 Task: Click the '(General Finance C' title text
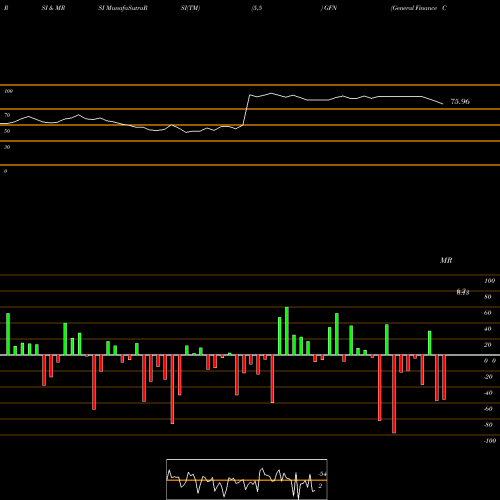click(x=419, y=8)
